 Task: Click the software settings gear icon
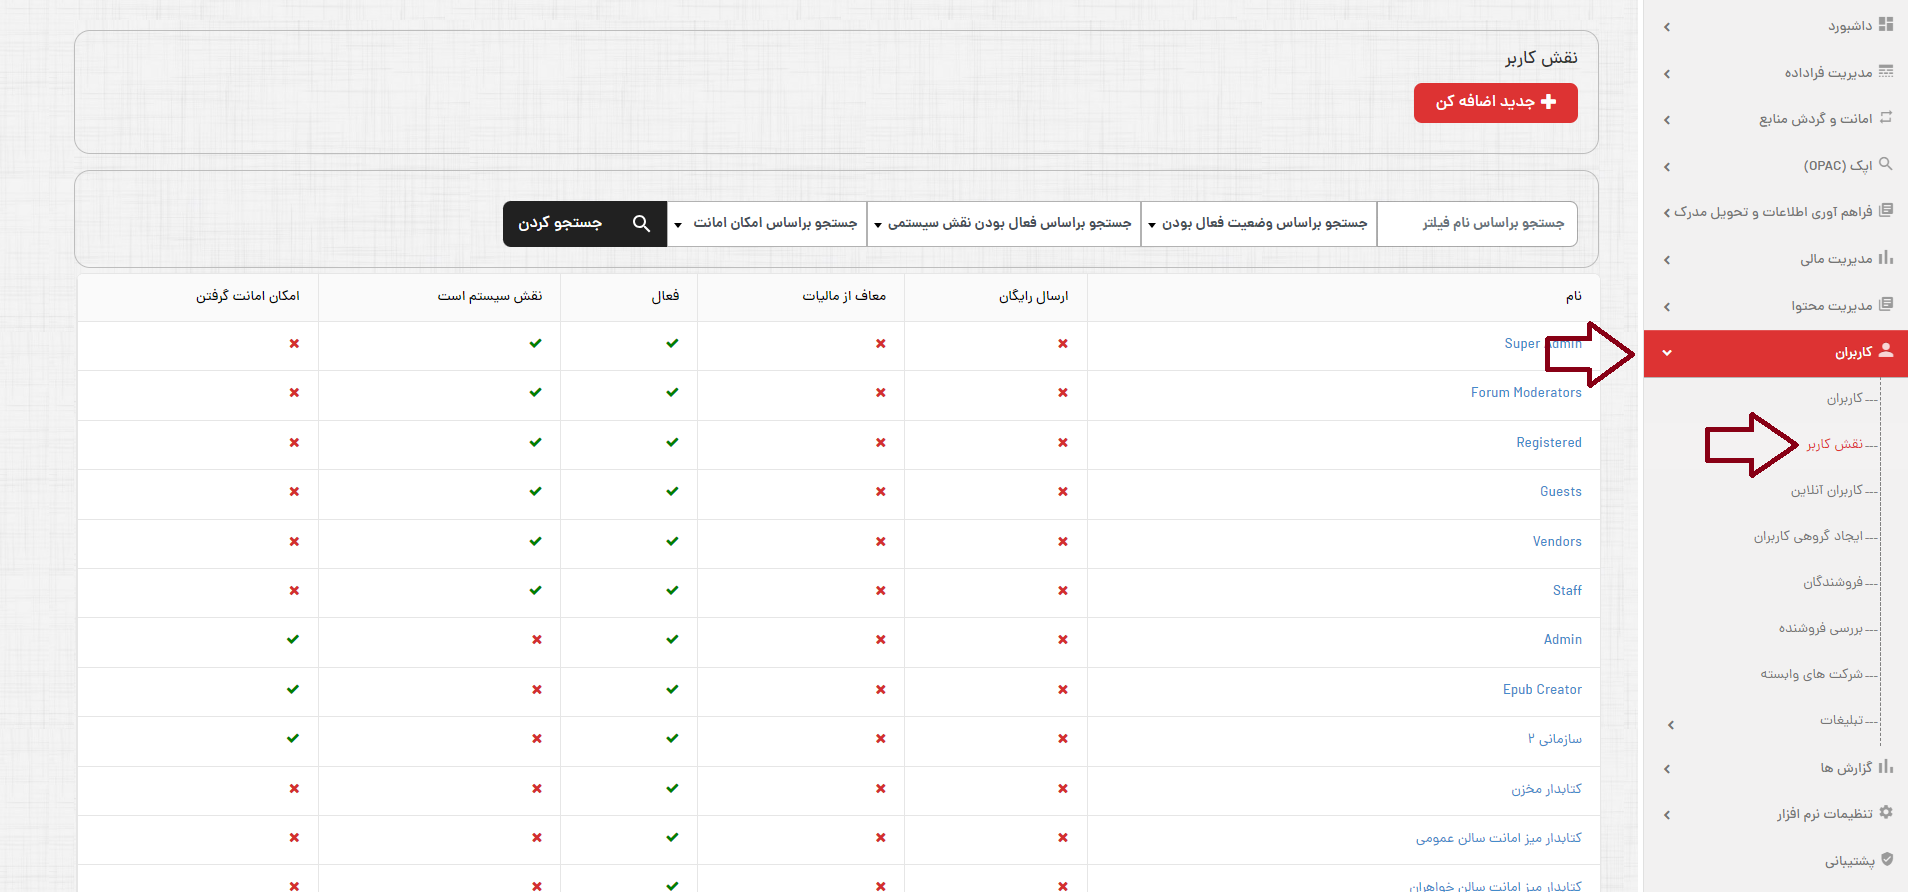pos(1886,813)
